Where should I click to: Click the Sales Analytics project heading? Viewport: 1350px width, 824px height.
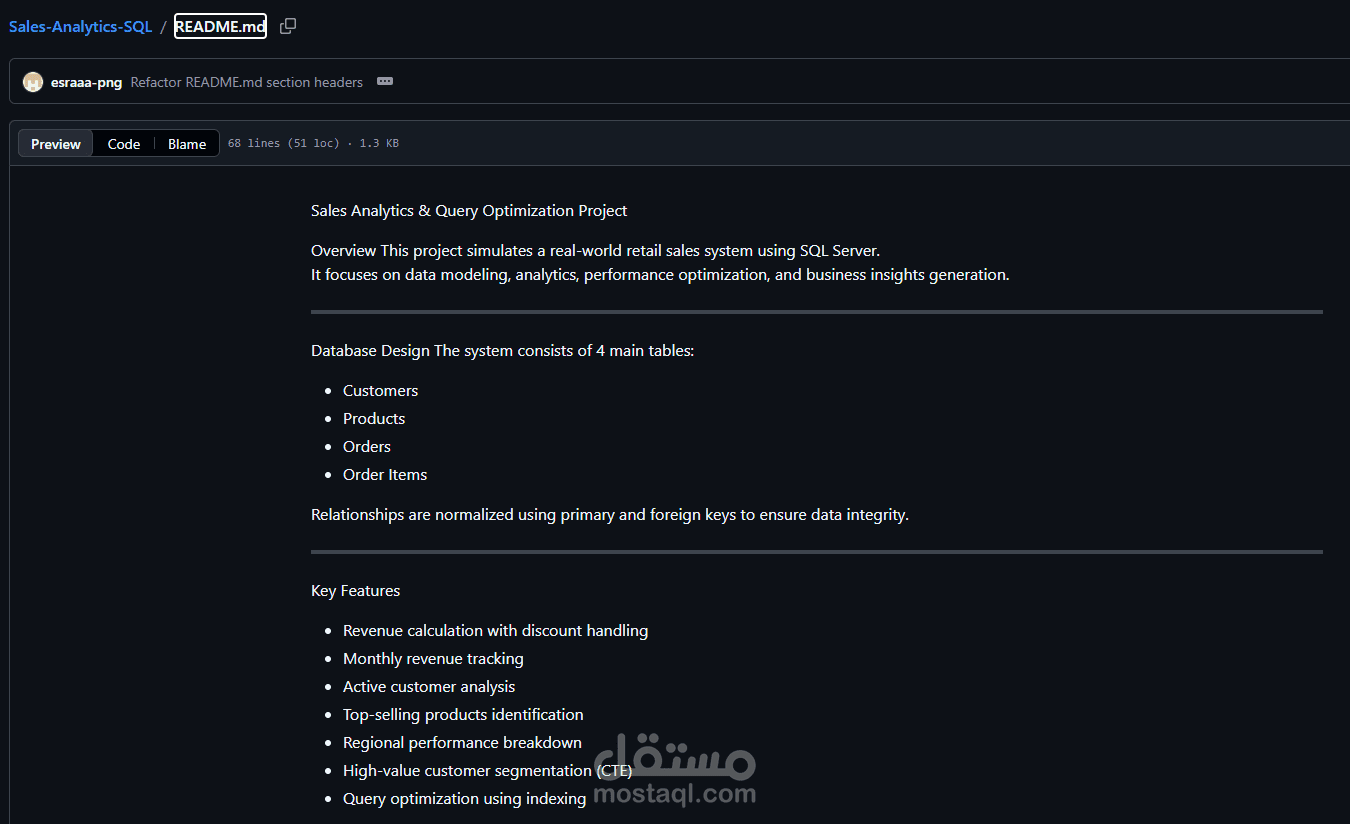coord(469,211)
